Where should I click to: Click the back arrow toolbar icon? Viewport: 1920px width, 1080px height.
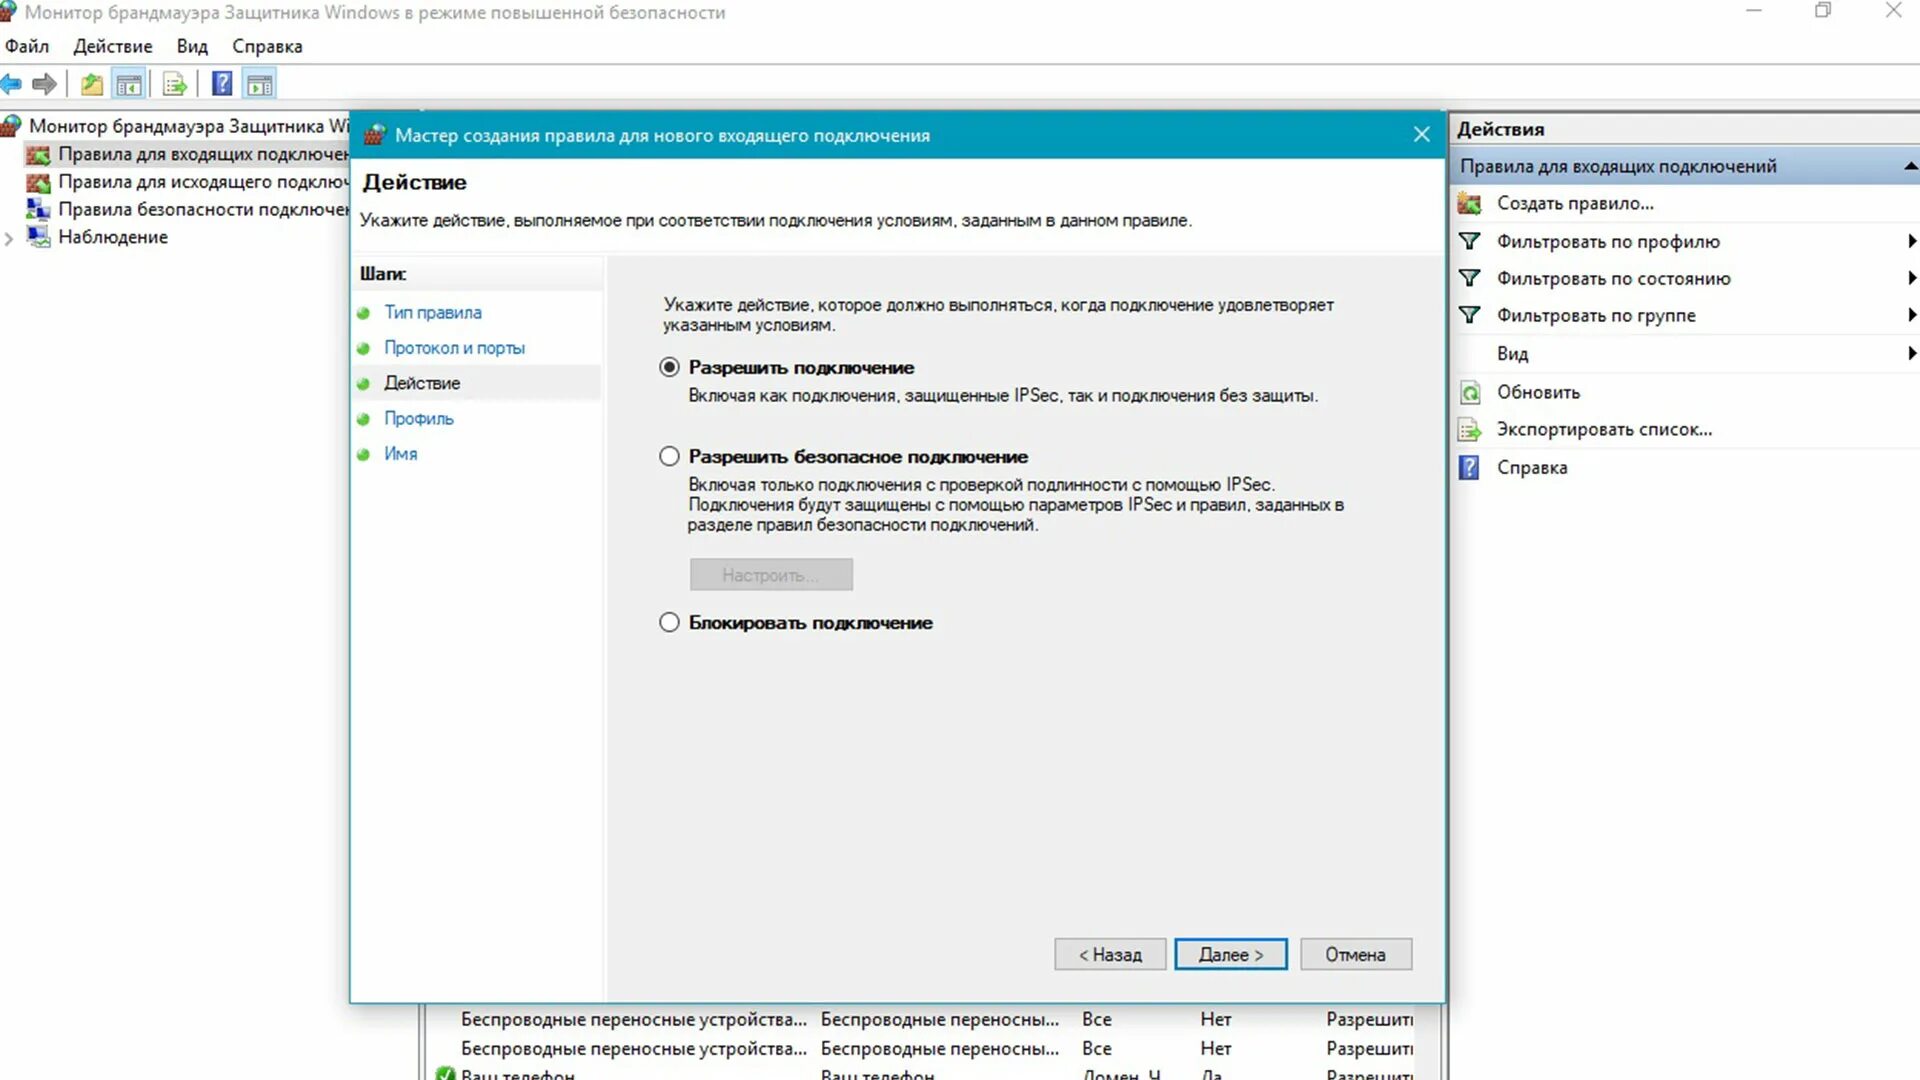tap(12, 84)
